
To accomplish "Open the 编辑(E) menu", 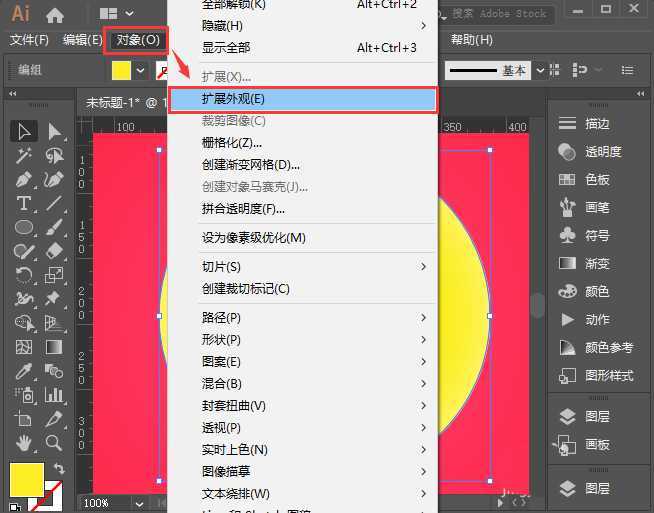I will click(82, 40).
